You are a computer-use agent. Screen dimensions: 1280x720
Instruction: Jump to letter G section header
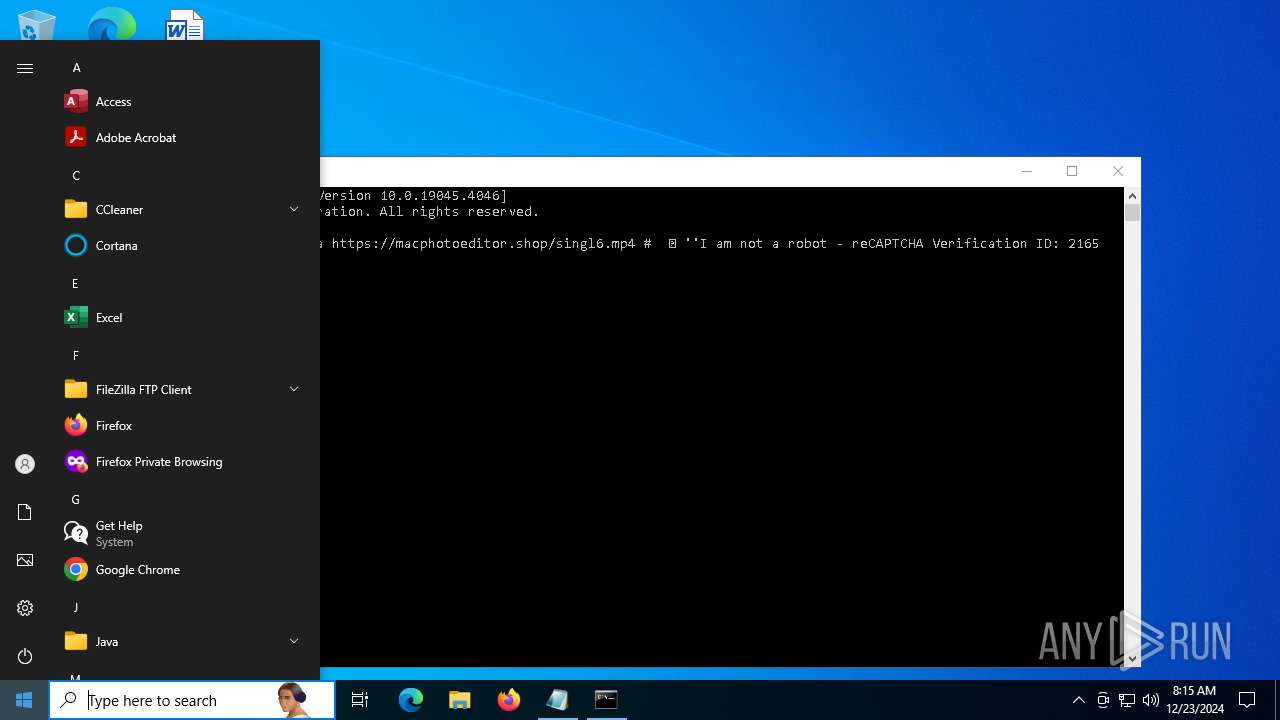point(75,500)
